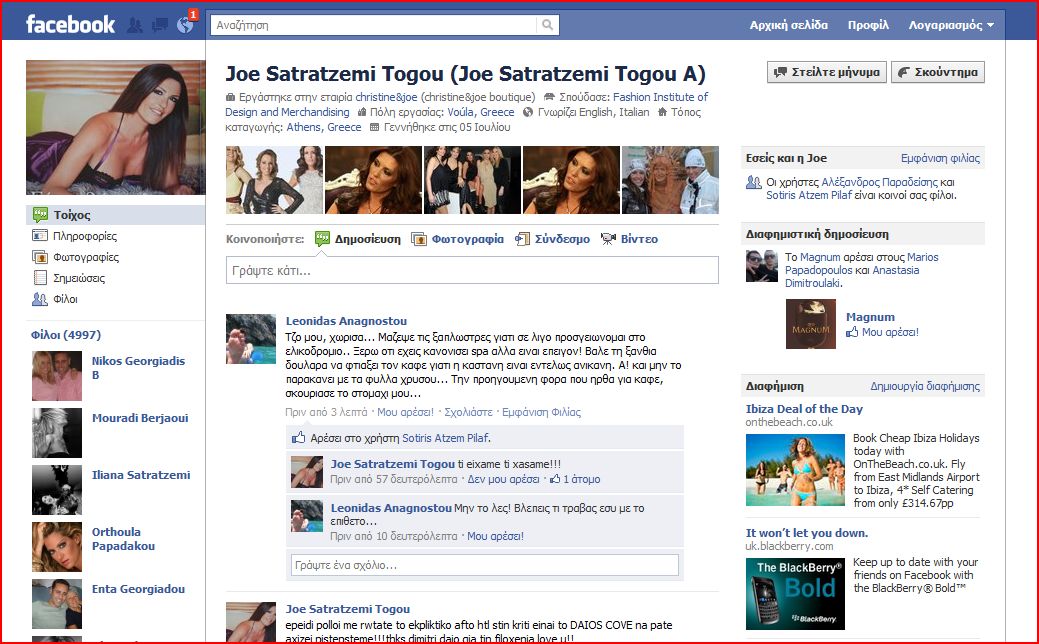Click the thumbs-up icon beside Magnum
The width and height of the screenshot is (1039, 644).
tap(852, 332)
